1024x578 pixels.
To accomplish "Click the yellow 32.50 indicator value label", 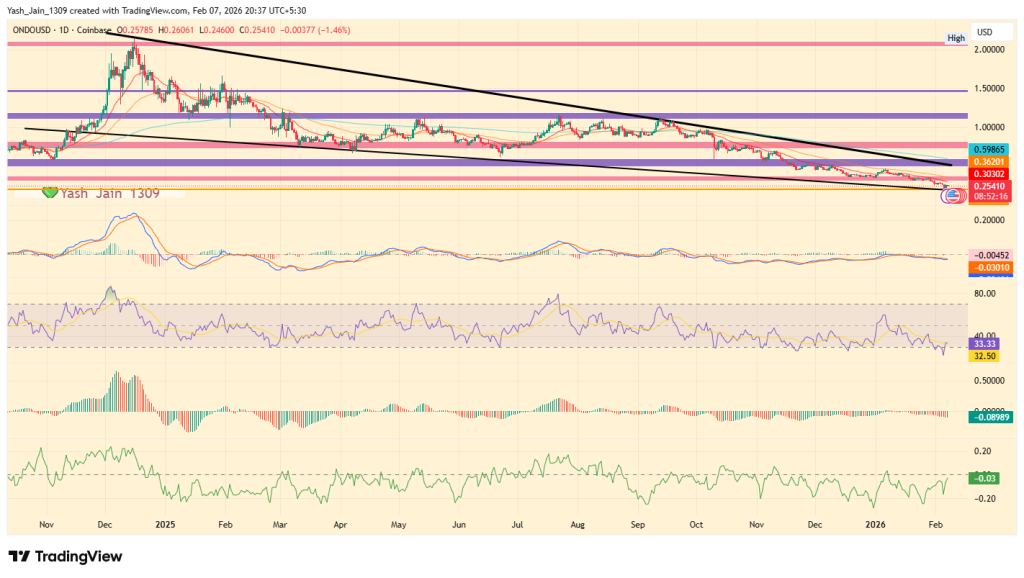I will pyautogui.click(x=986, y=356).
